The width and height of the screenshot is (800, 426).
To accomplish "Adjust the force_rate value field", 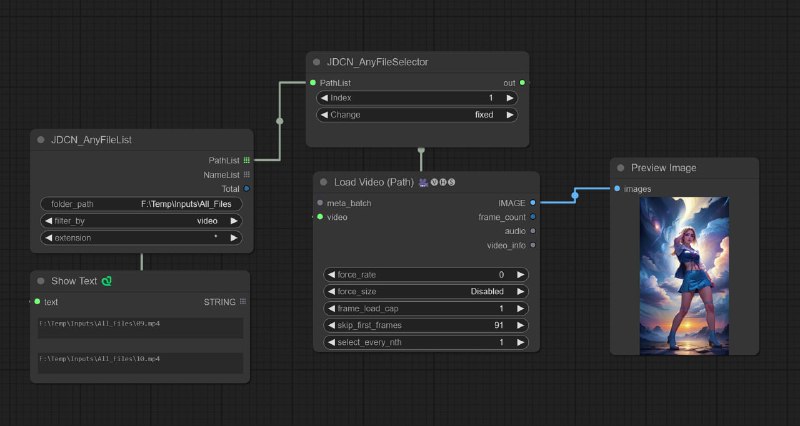I will (x=426, y=274).
